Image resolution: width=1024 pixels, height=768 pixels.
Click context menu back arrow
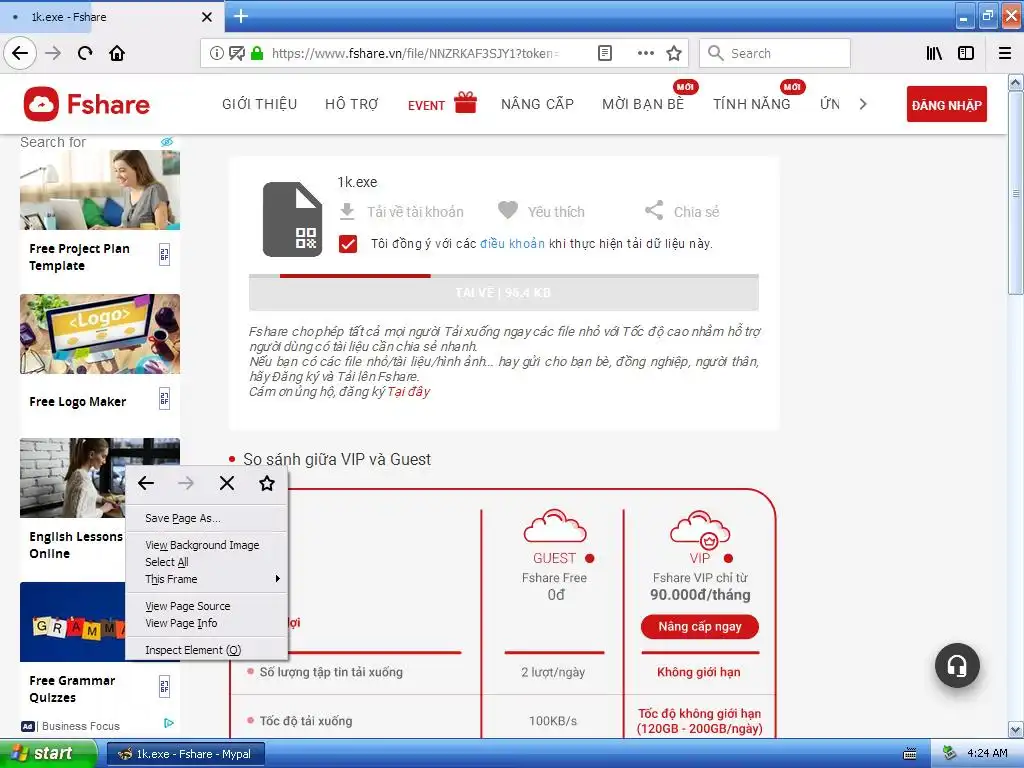tap(146, 483)
